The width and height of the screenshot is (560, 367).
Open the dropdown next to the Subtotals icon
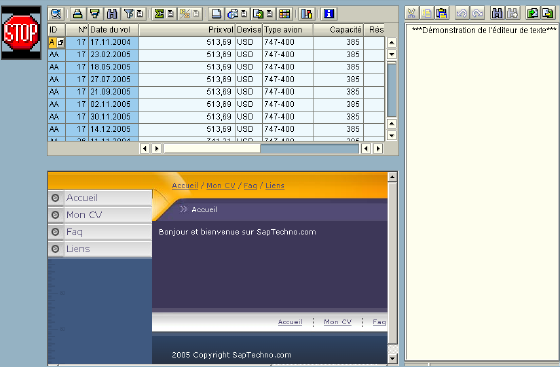coord(196,14)
